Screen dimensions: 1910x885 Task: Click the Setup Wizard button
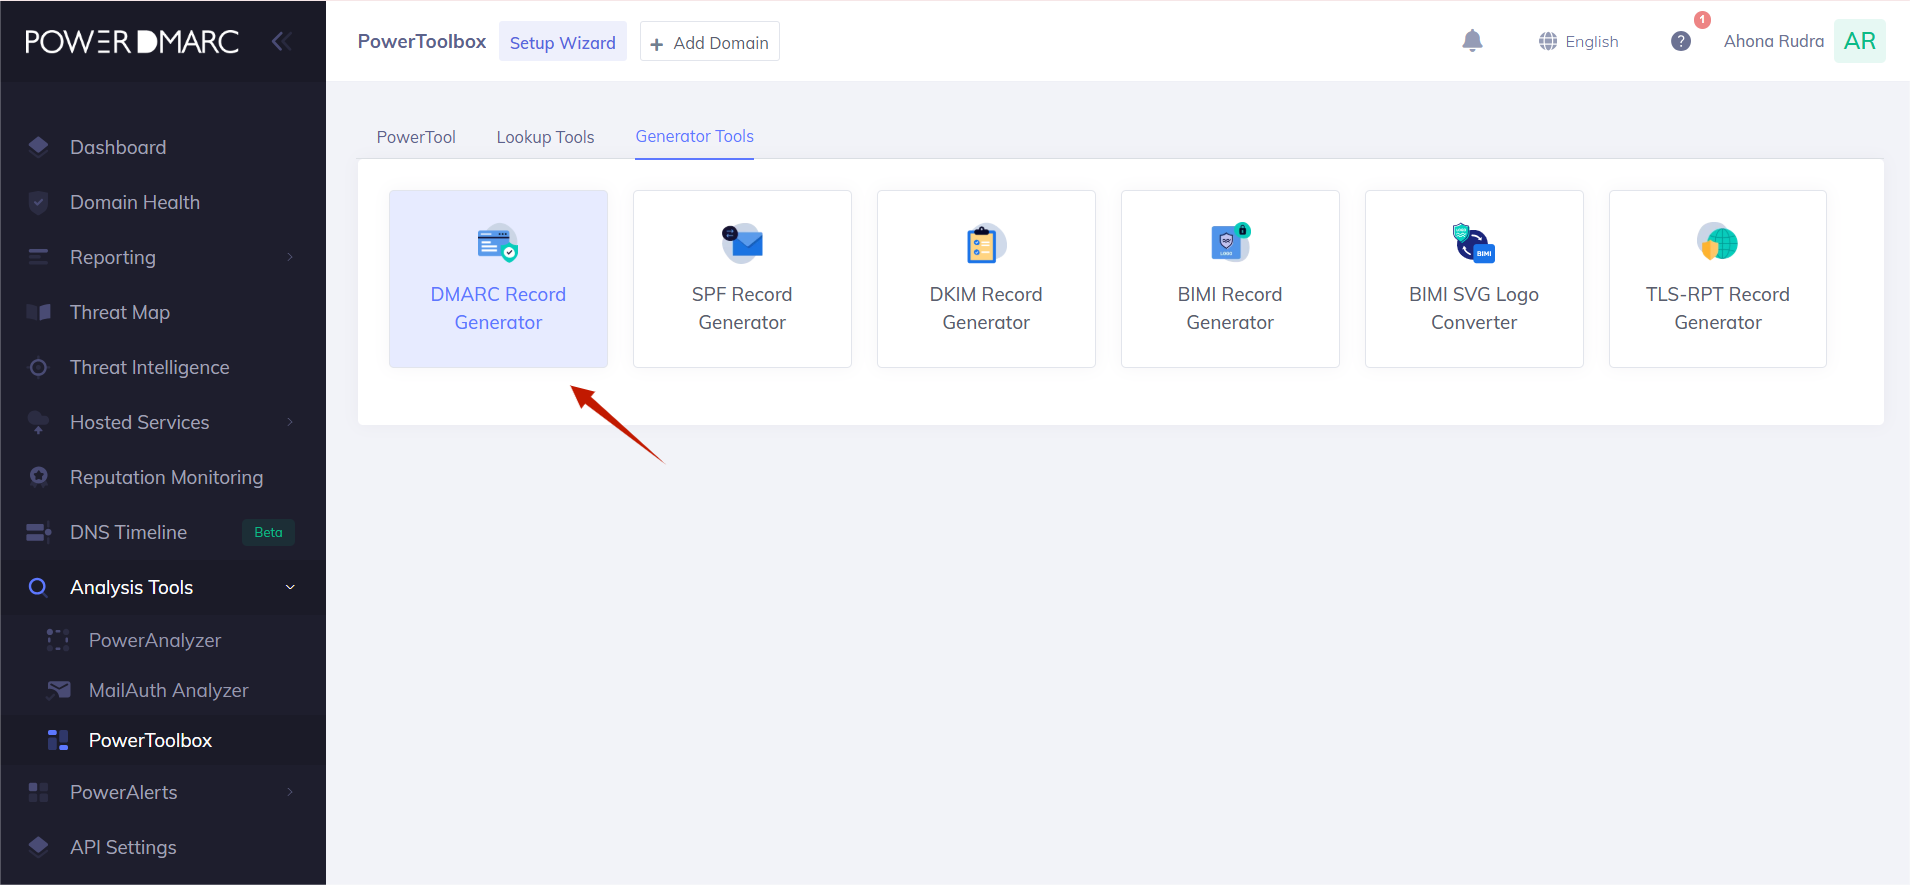pos(562,42)
